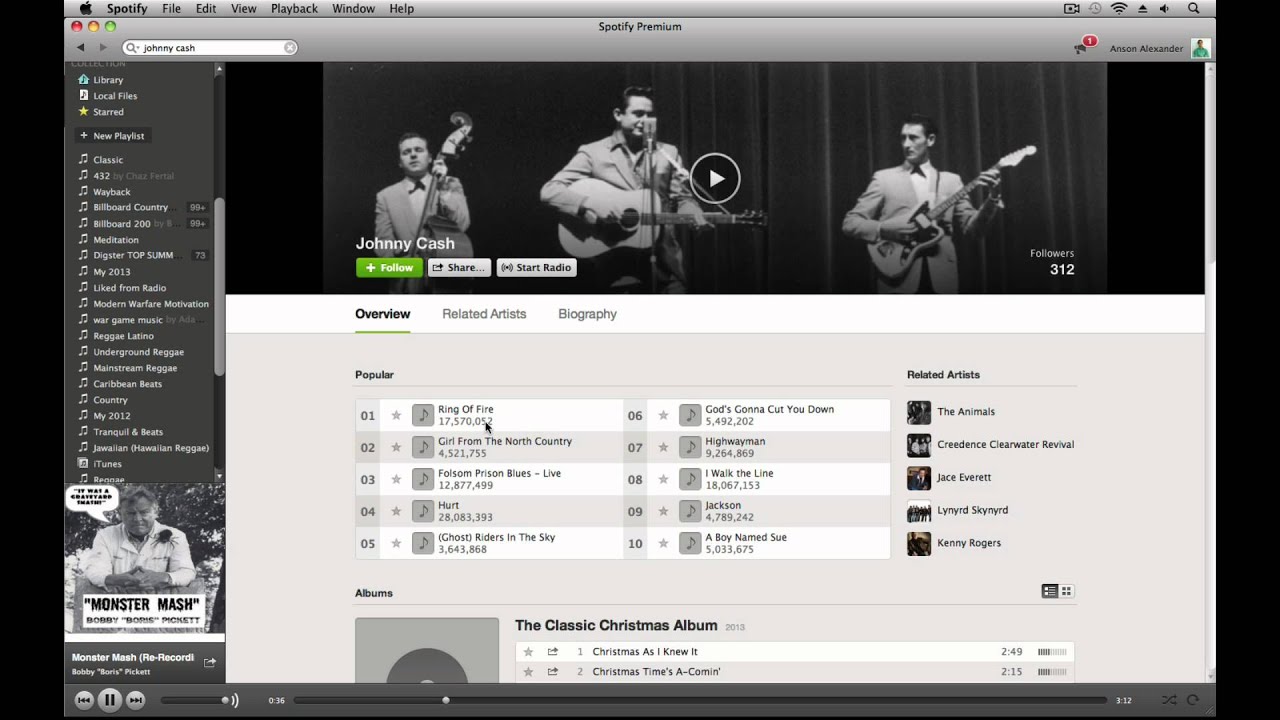Pause the current playback
The height and width of the screenshot is (720, 1280).
(x=110, y=700)
